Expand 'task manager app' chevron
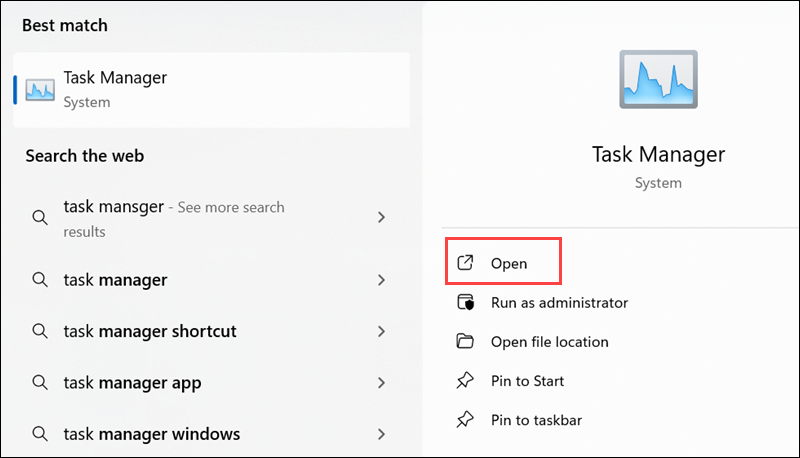This screenshot has width=800, height=458. 381,383
